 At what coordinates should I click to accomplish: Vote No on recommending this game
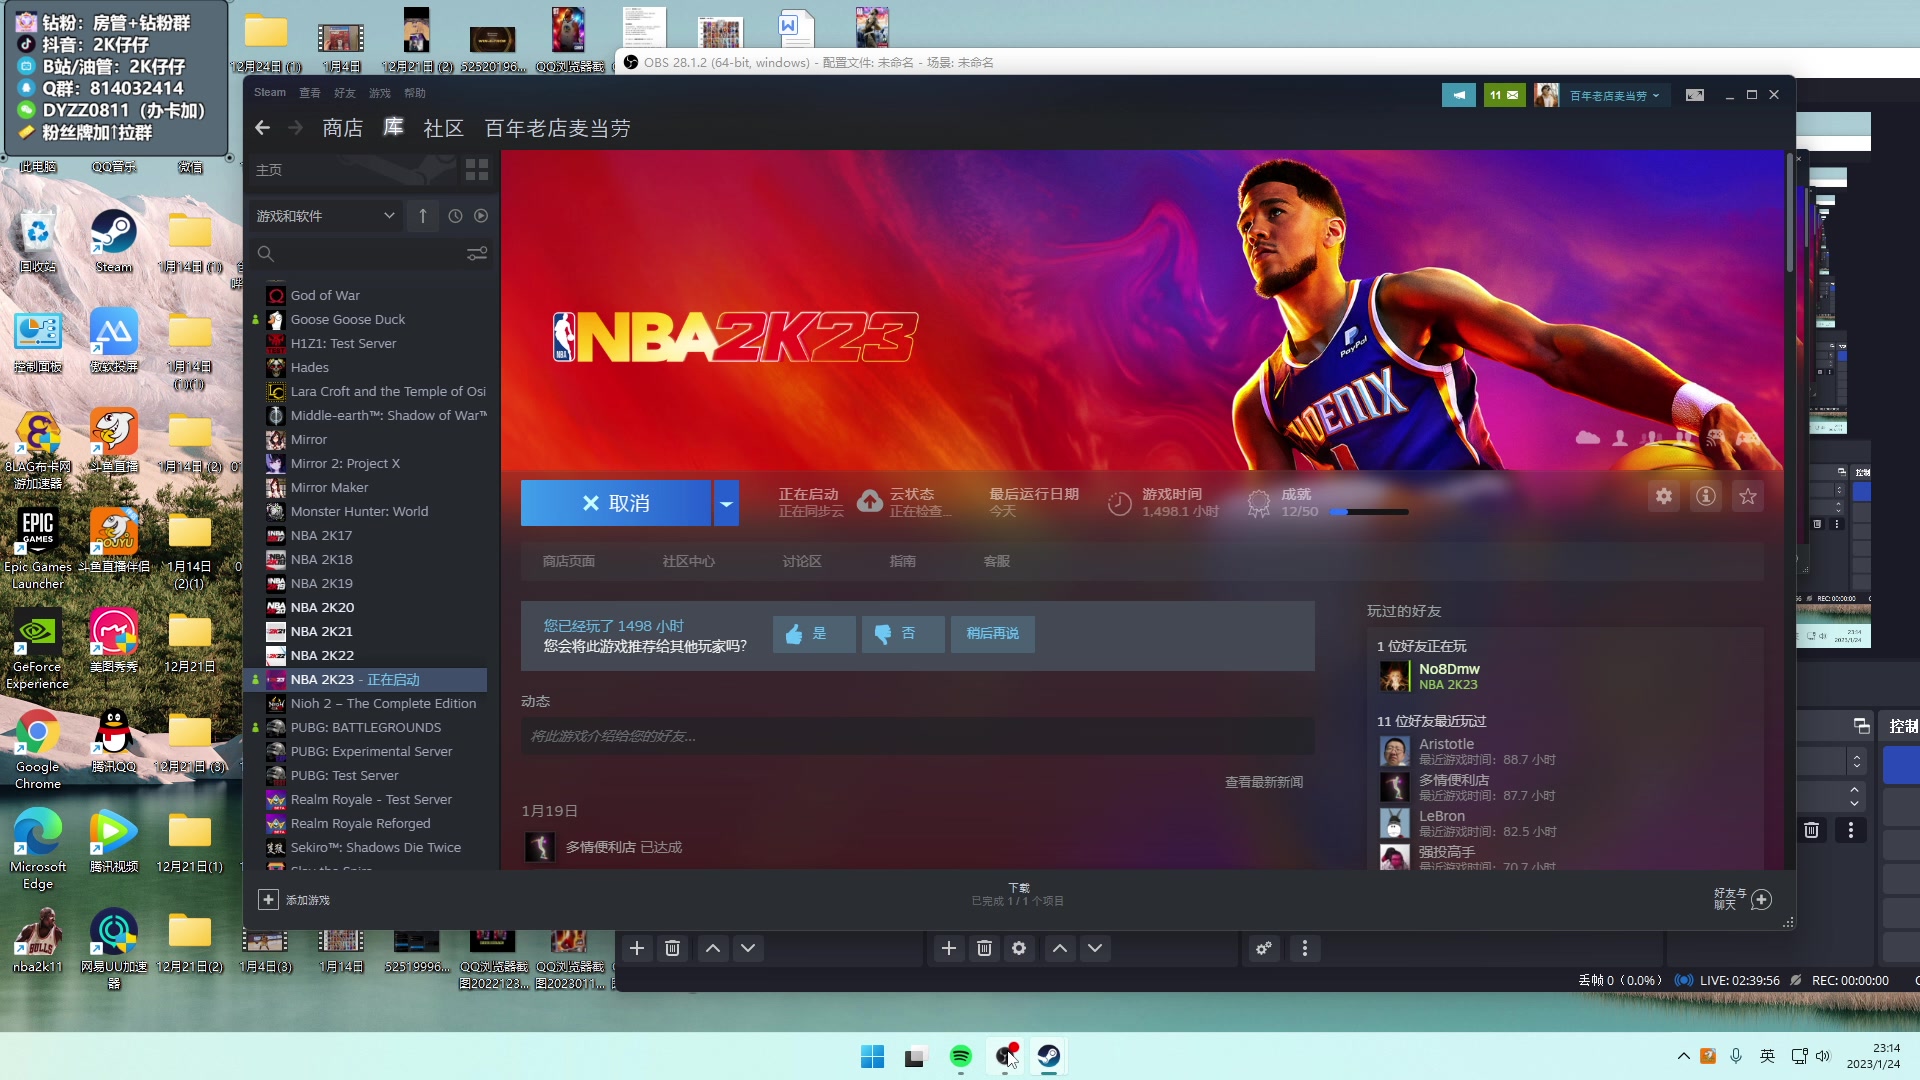tap(903, 634)
